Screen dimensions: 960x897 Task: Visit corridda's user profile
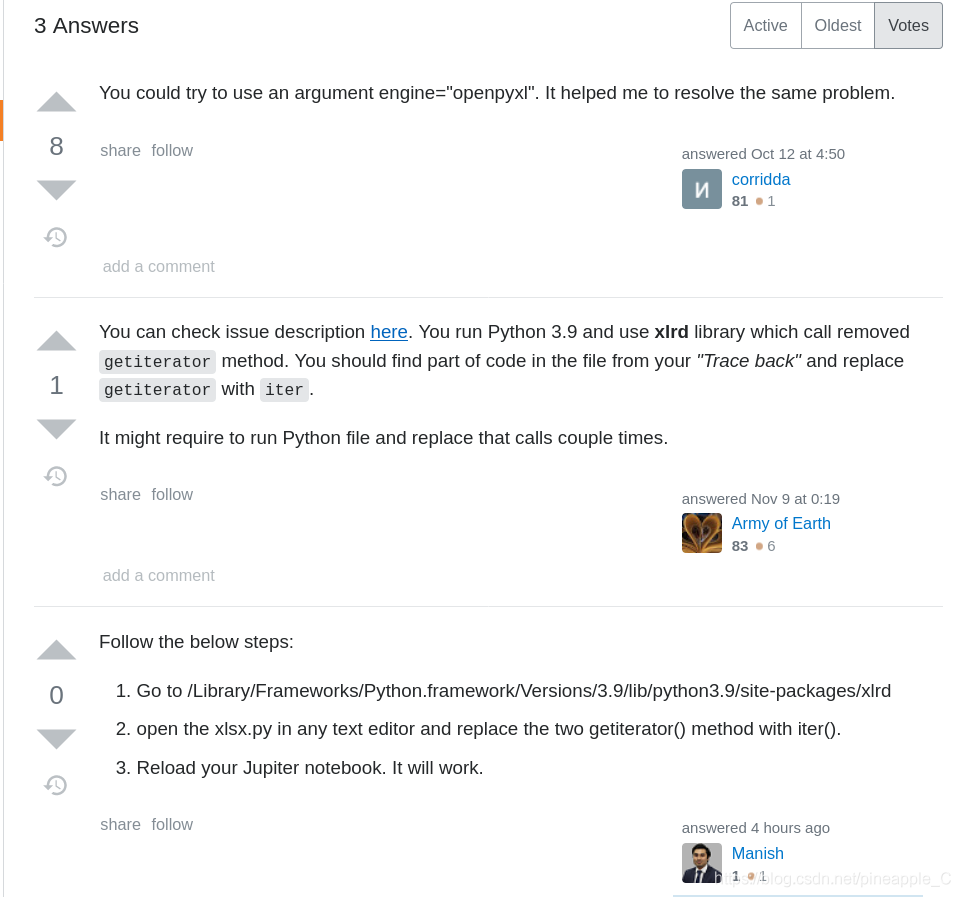tap(760, 179)
